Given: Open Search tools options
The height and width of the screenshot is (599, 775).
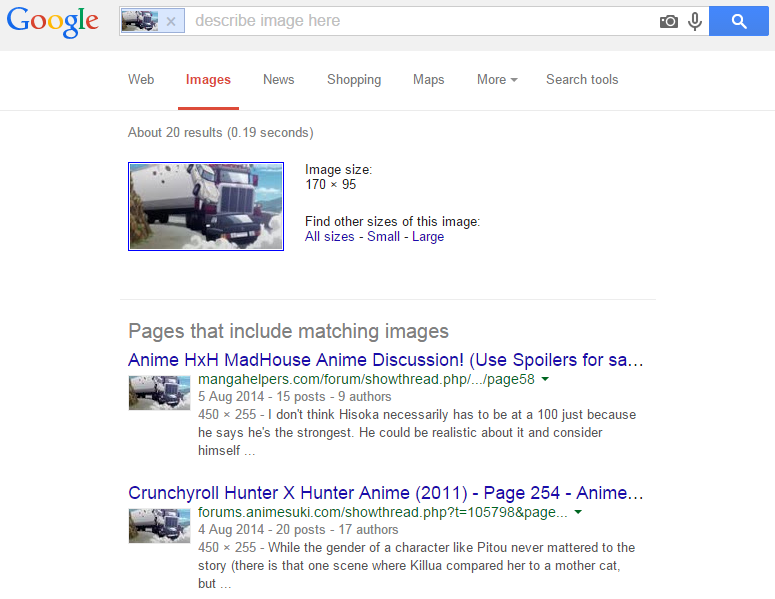Looking at the screenshot, I should [582, 80].
